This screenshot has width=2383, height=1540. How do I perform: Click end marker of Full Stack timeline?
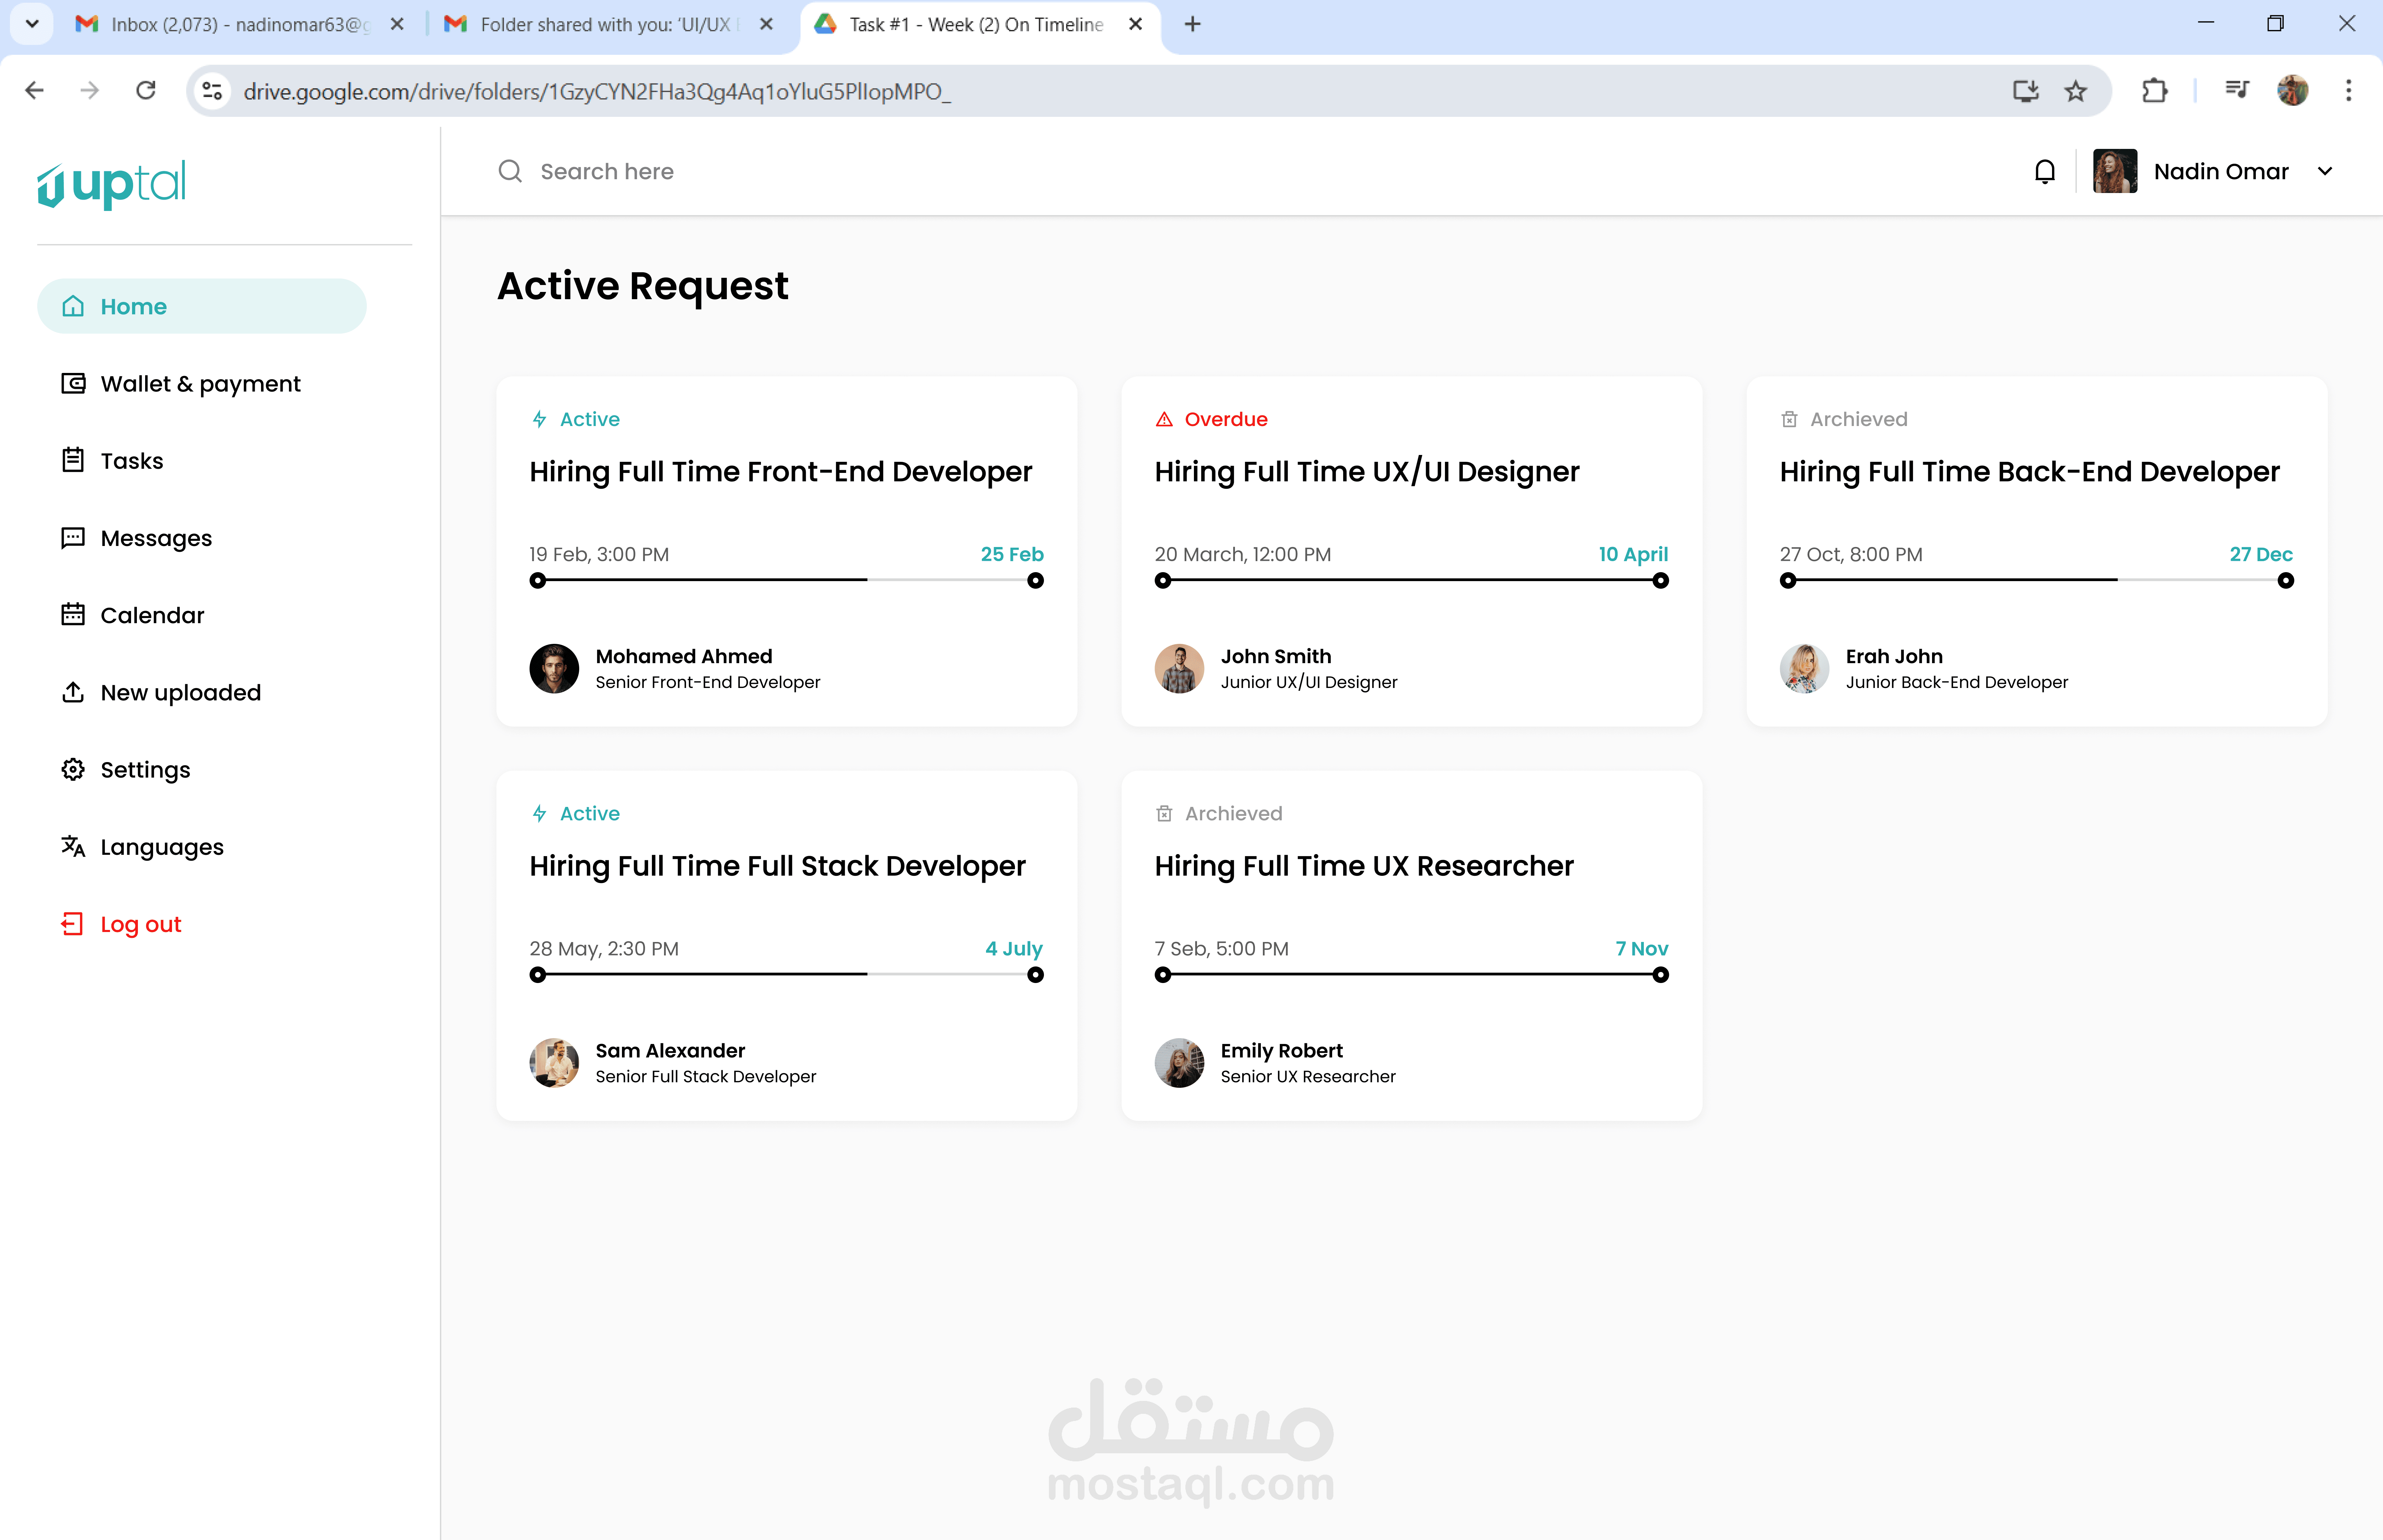click(1036, 975)
